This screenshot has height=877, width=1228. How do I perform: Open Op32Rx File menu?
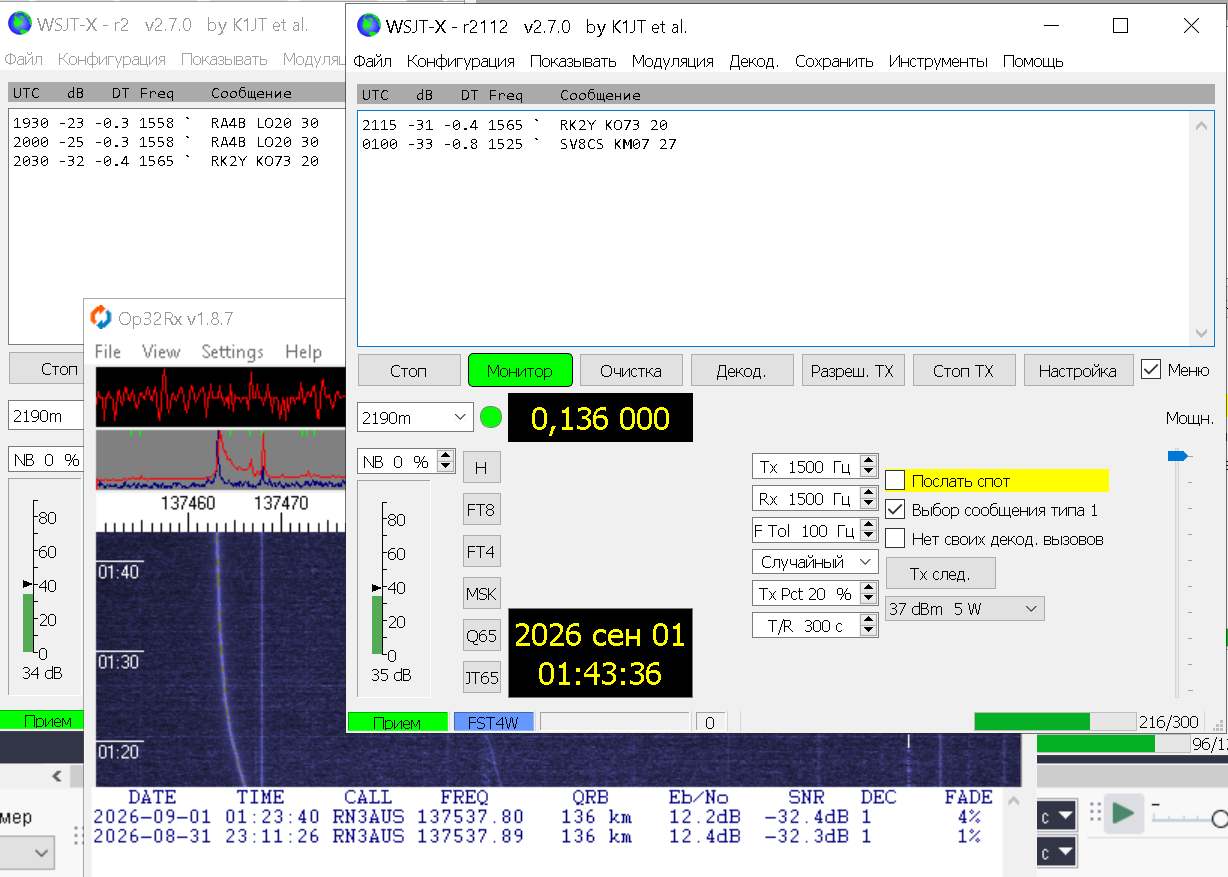(107, 352)
